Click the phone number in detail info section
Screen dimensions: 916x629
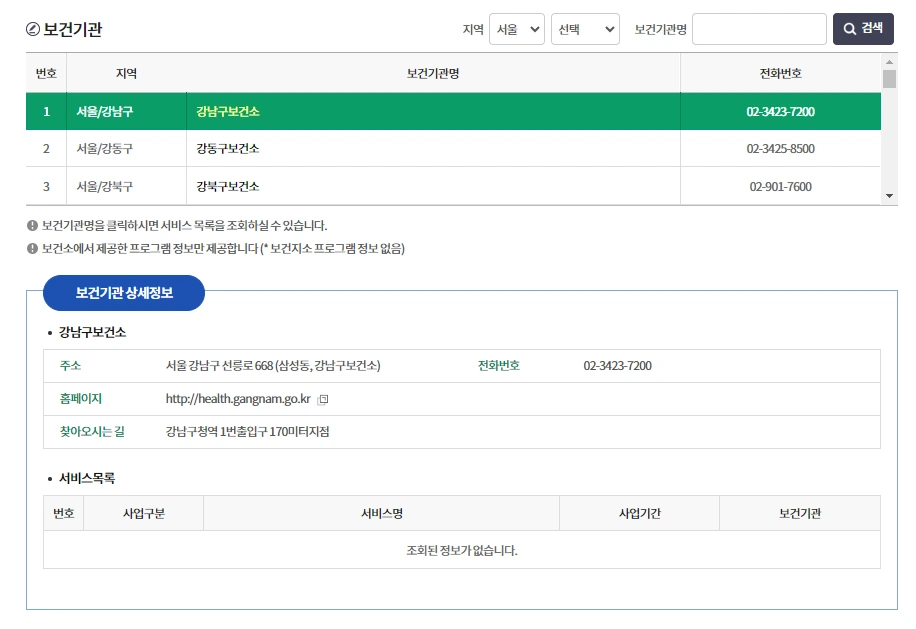[x=617, y=366]
